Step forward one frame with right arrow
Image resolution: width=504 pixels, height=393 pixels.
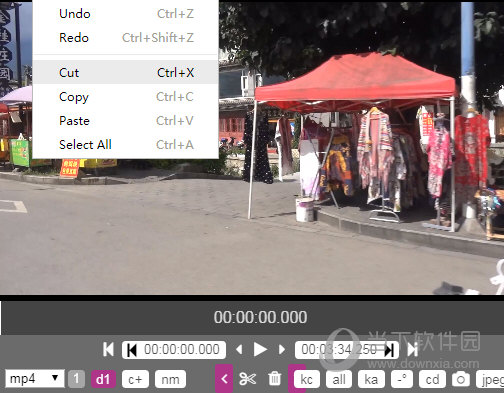282,350
